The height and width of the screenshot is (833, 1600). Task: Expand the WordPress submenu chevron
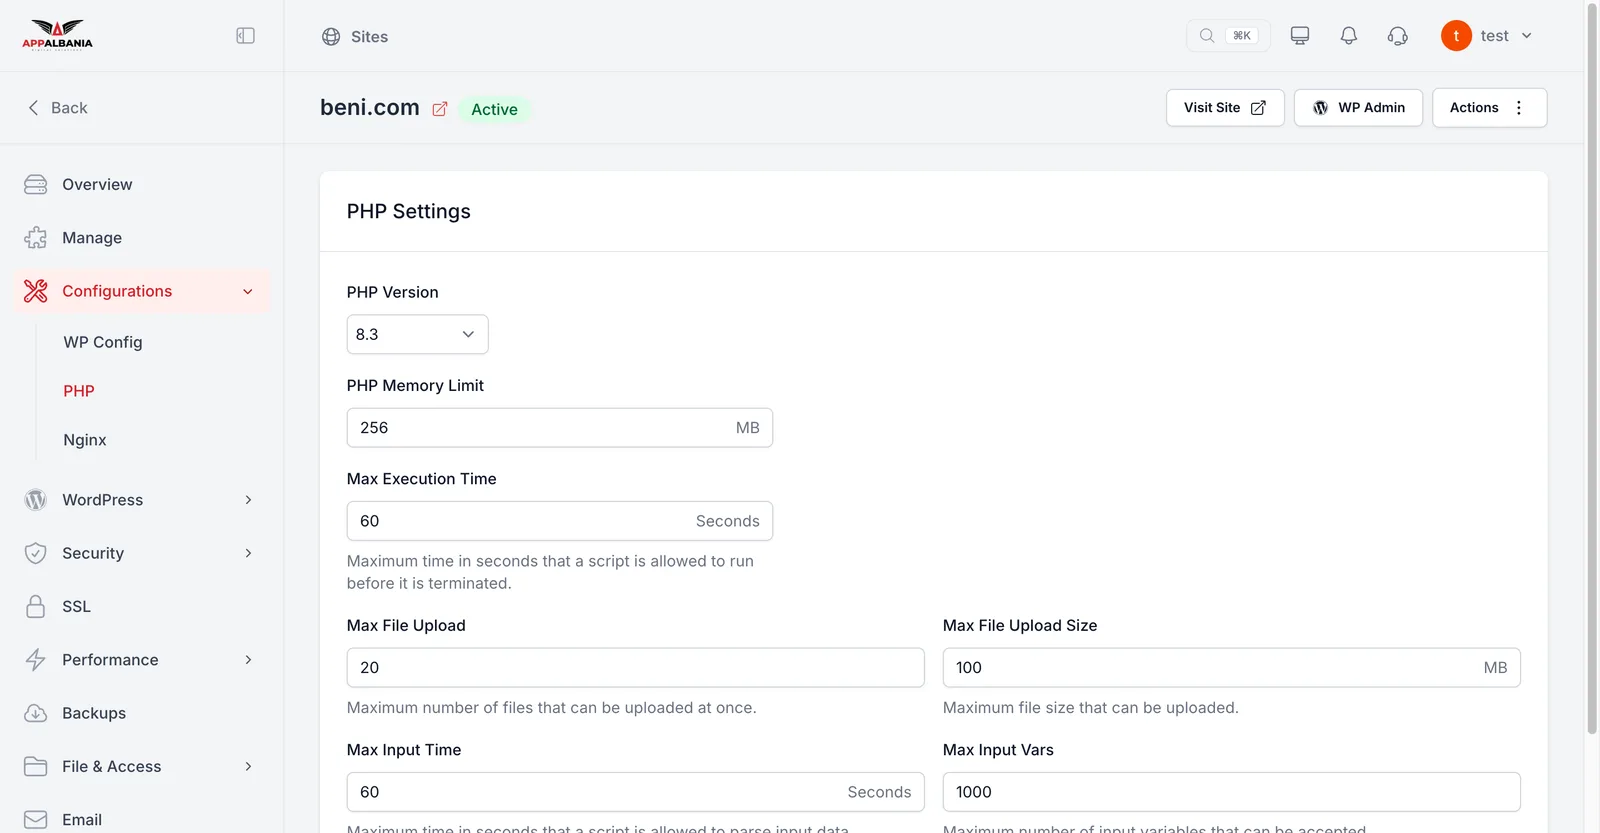click(248, 500)
